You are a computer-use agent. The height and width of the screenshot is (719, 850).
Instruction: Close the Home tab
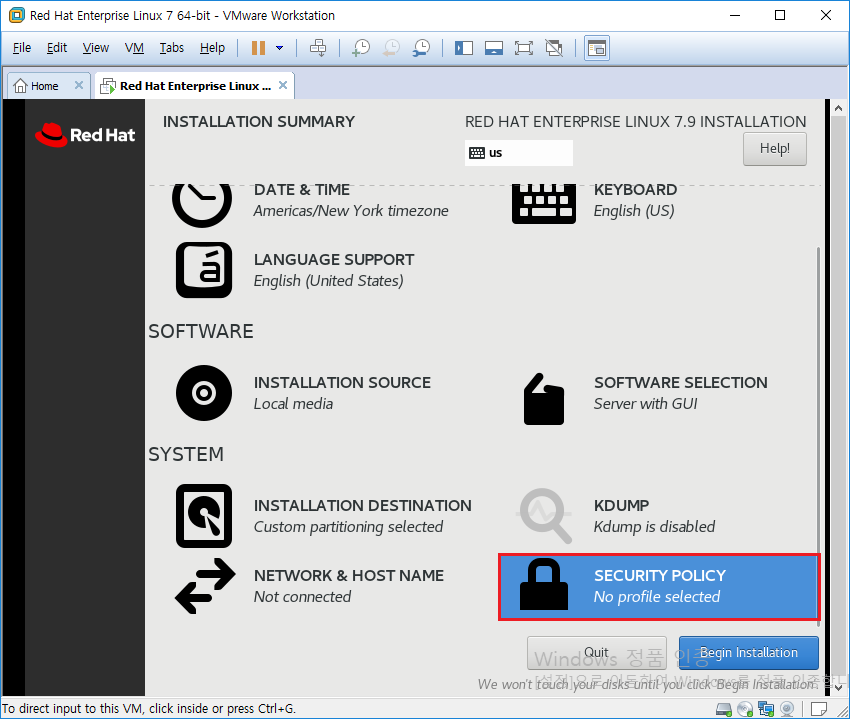(79, 85)
